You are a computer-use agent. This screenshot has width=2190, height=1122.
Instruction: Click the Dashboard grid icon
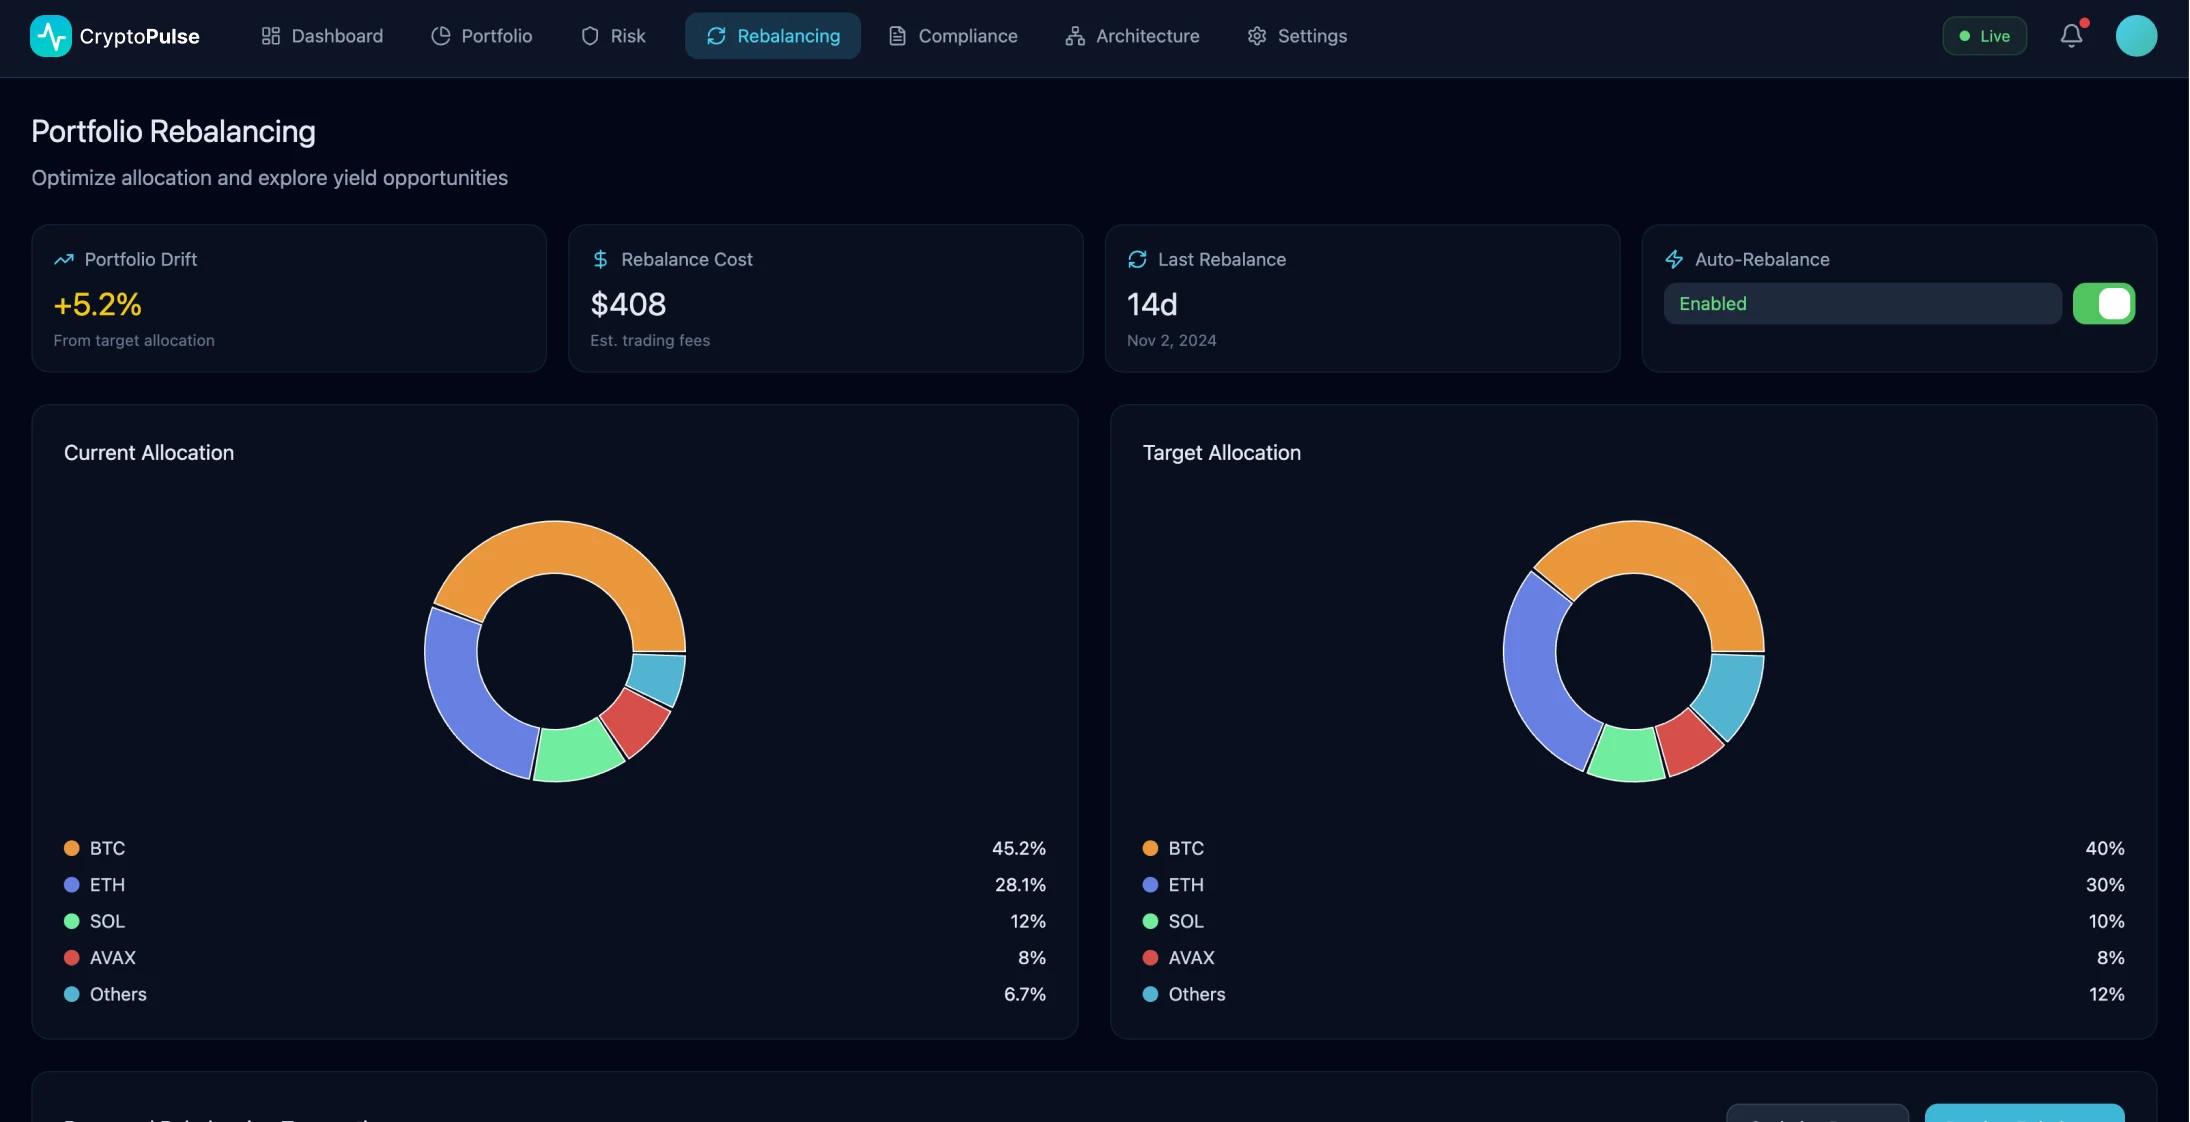(x=272, y=36)
